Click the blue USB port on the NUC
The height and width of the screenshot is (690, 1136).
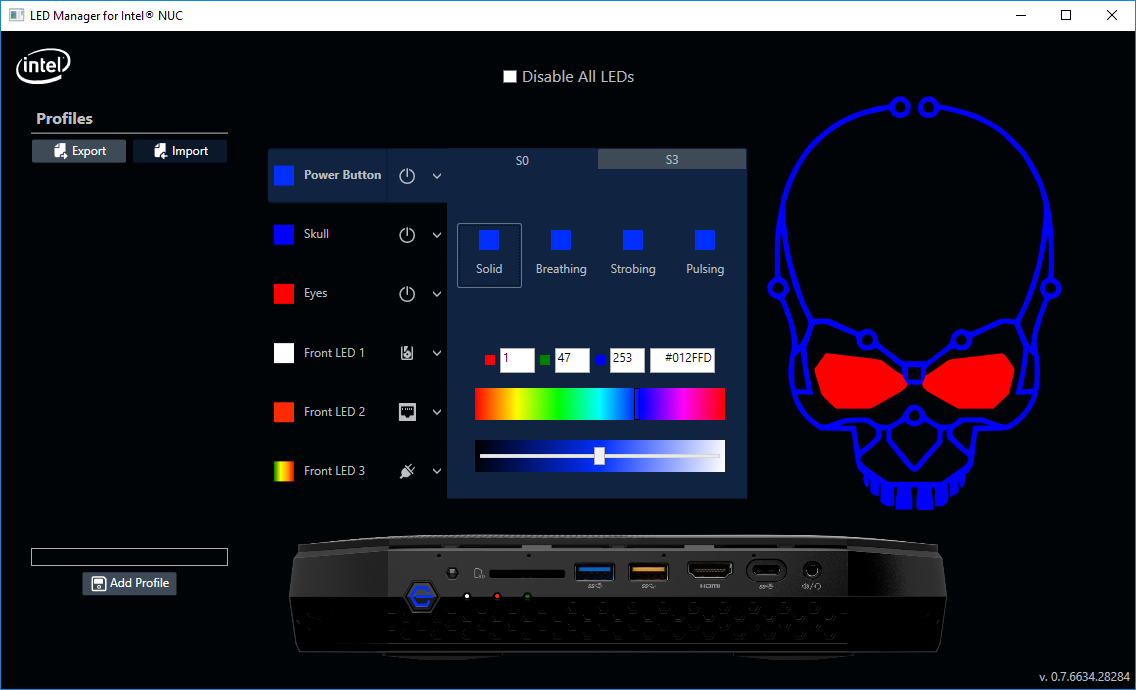coord(594,572)
